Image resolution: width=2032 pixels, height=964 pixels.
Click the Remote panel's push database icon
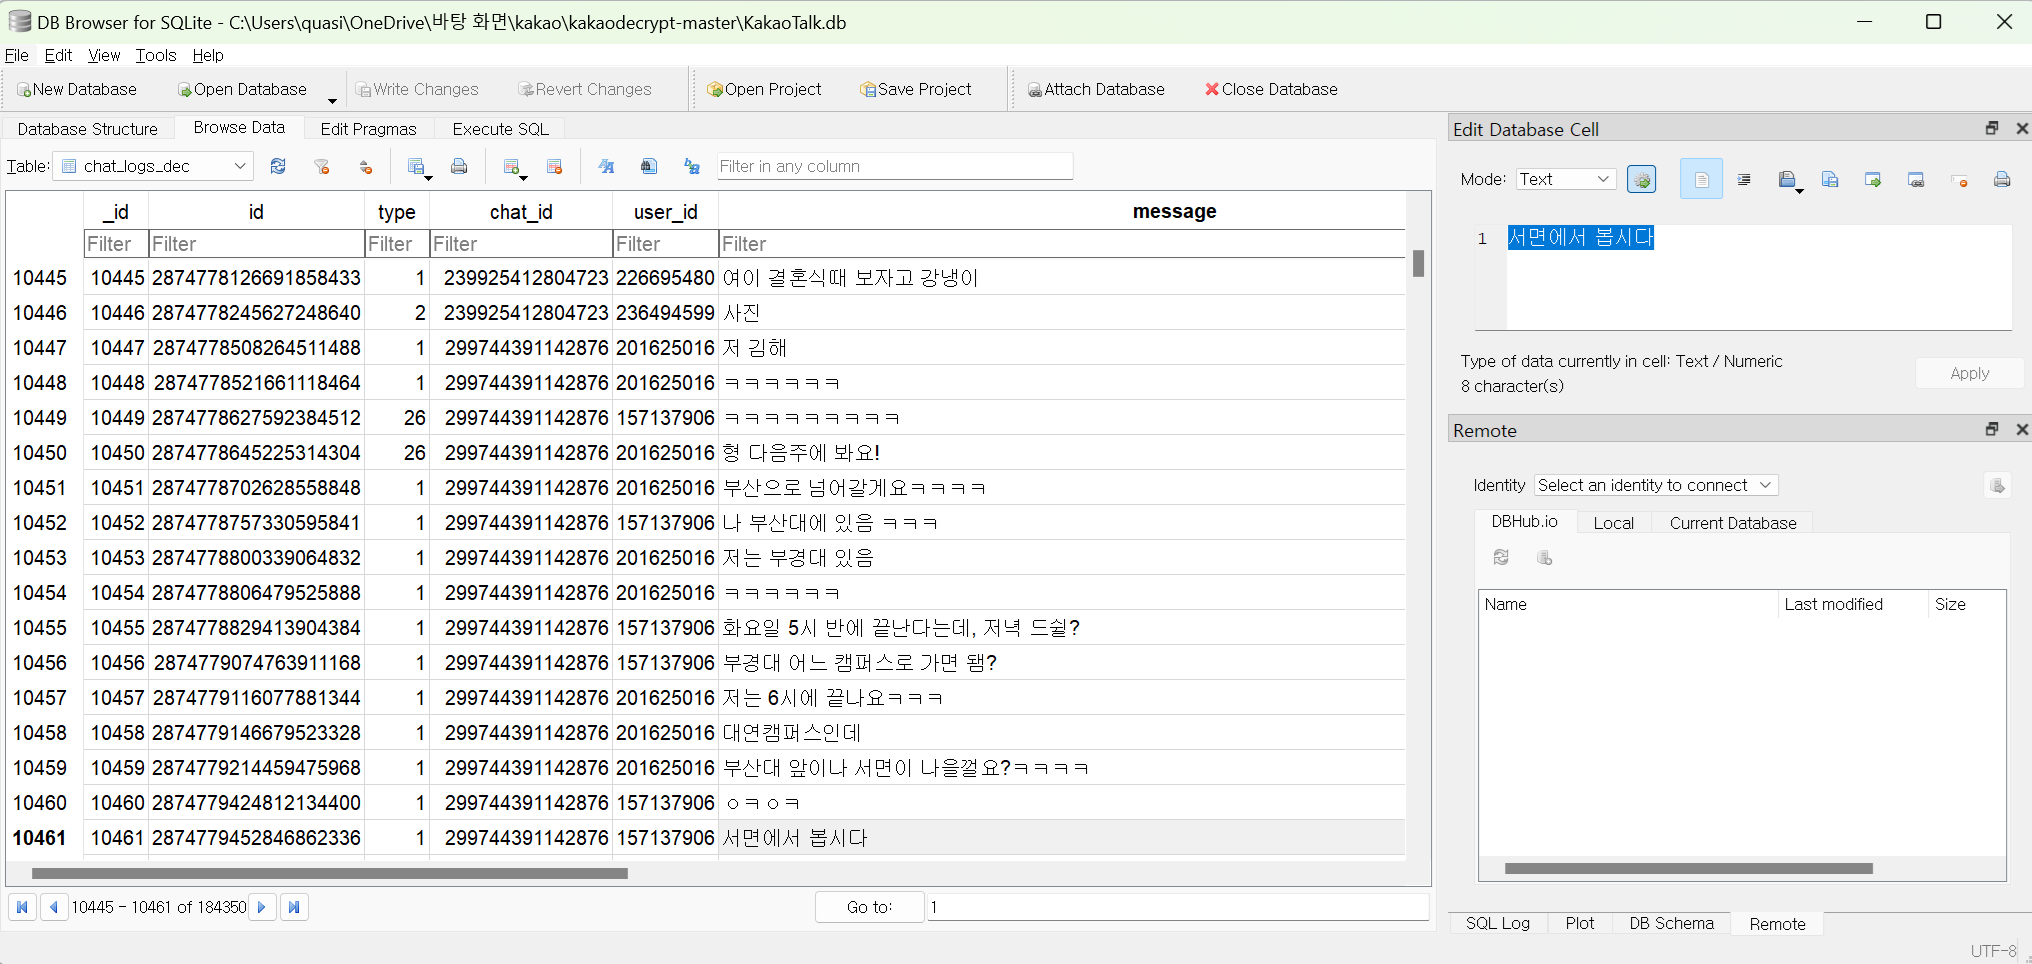click(1544, 557)
